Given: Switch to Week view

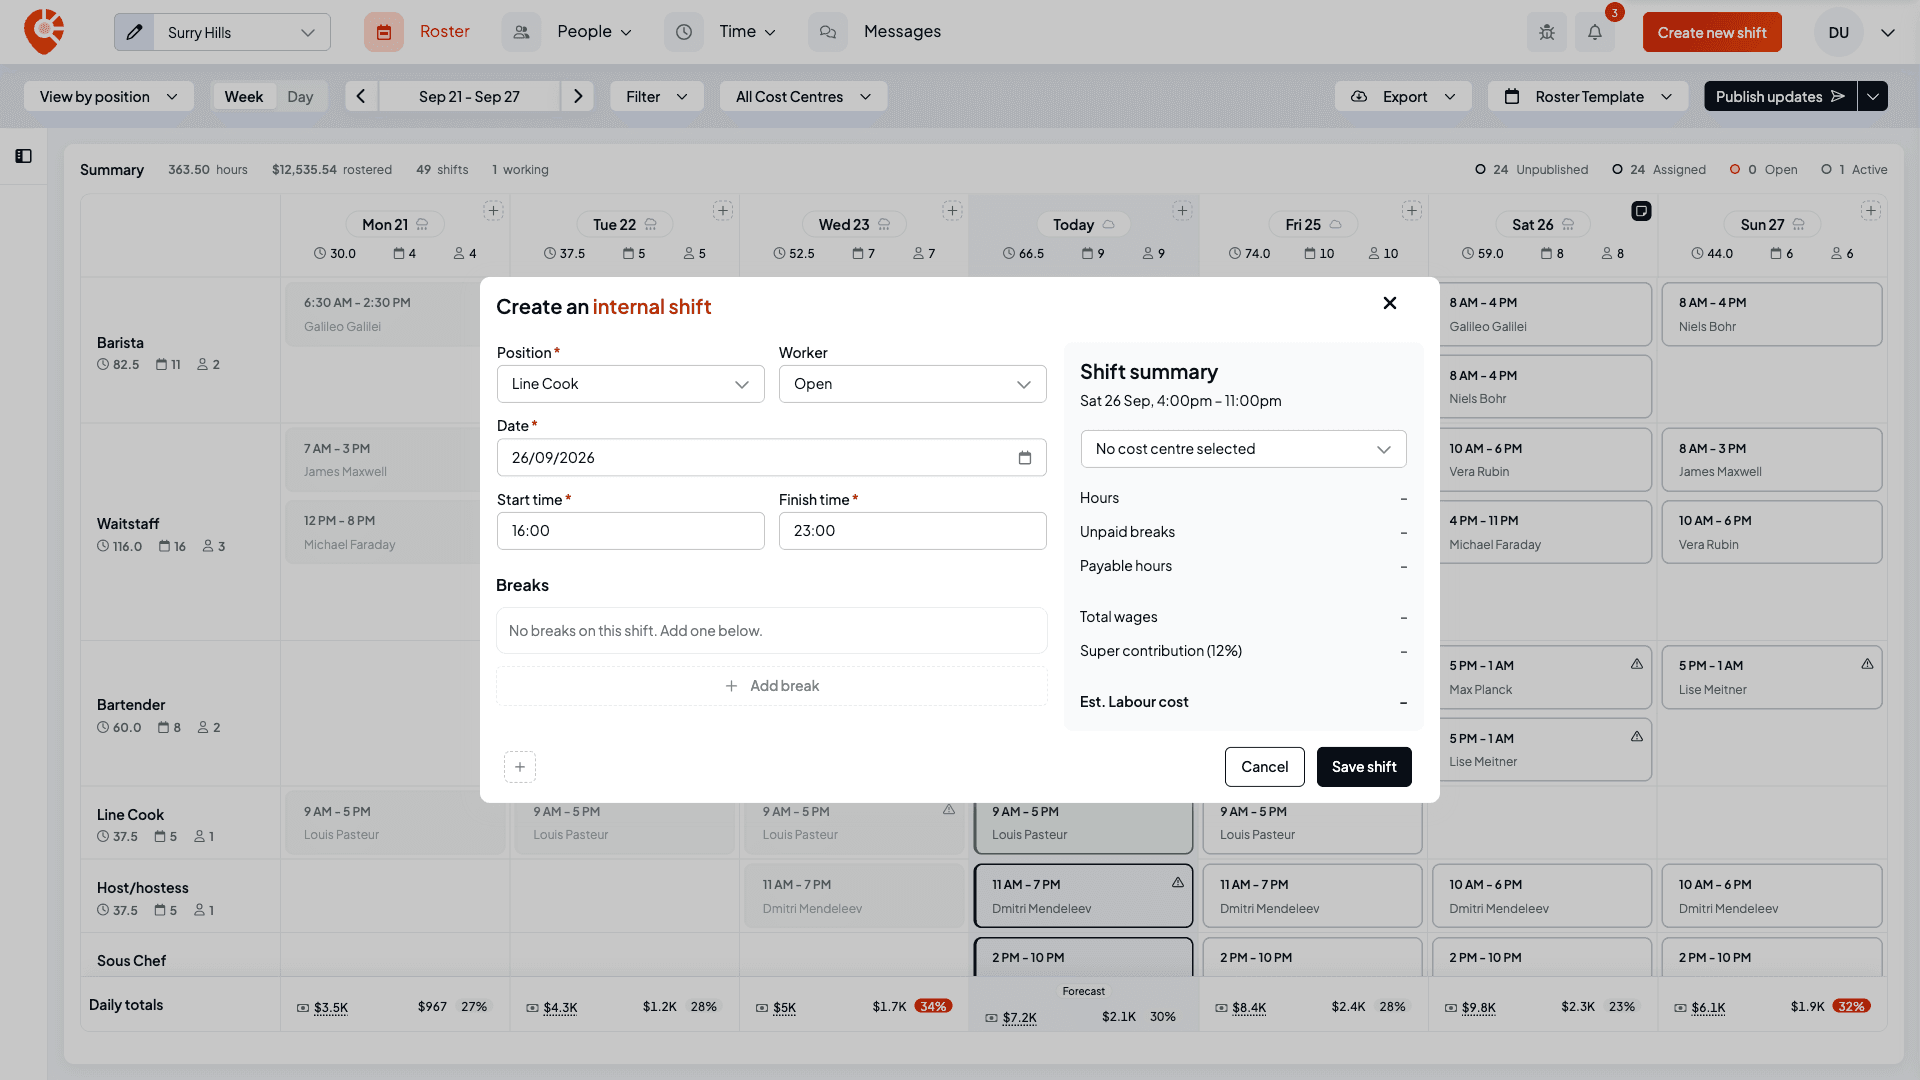Looking at the screenshot, I should click(x=244, y=96).
